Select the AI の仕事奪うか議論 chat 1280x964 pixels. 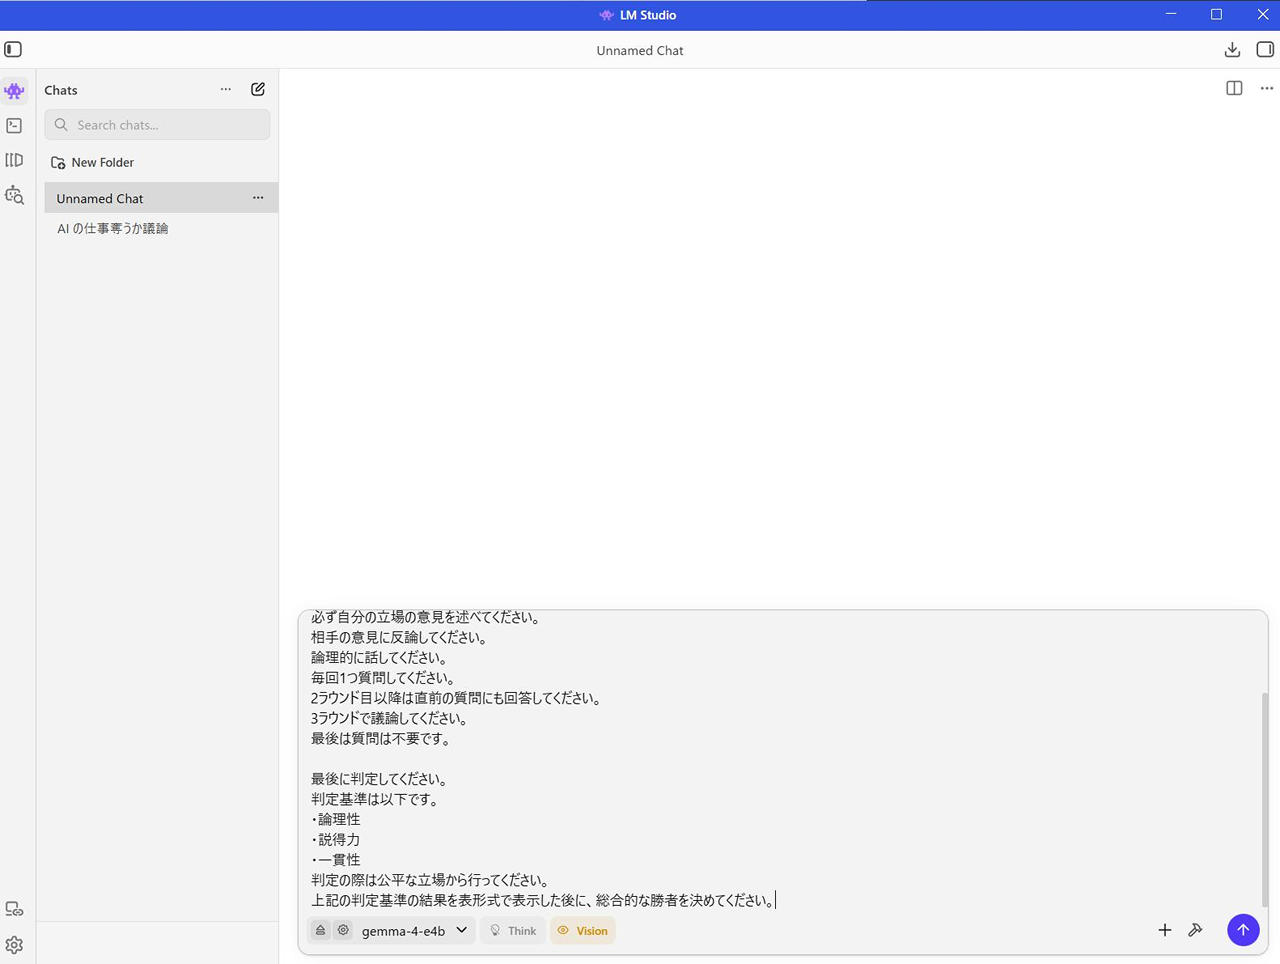click(x=113, y=228)
